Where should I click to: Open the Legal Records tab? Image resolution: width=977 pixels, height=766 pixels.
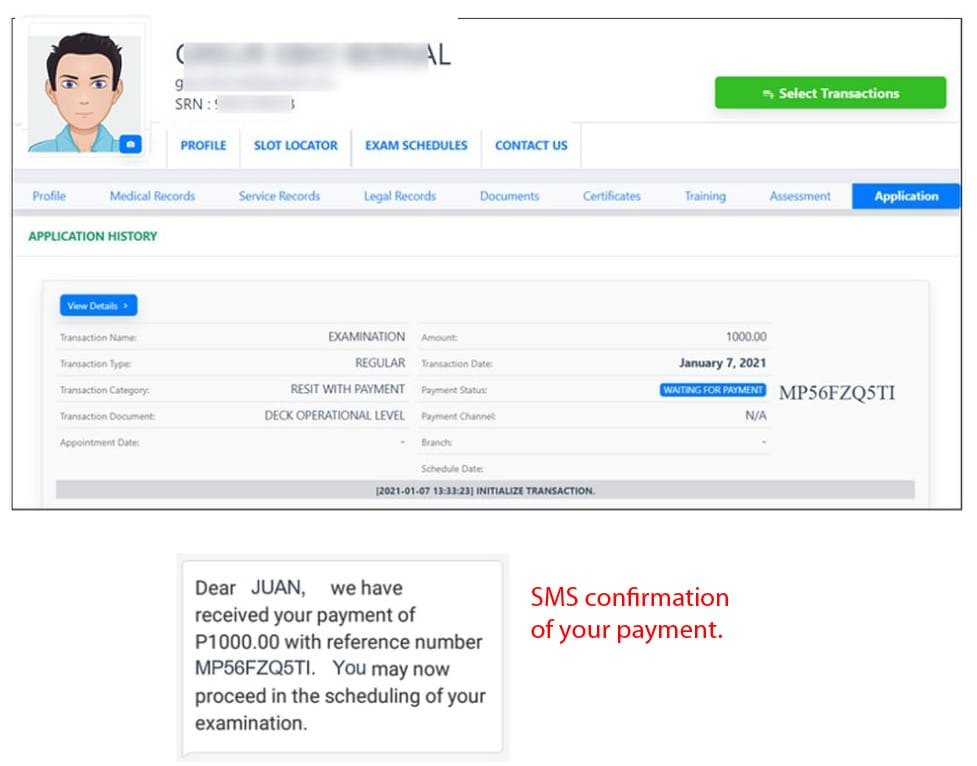[x=399, y=196]
